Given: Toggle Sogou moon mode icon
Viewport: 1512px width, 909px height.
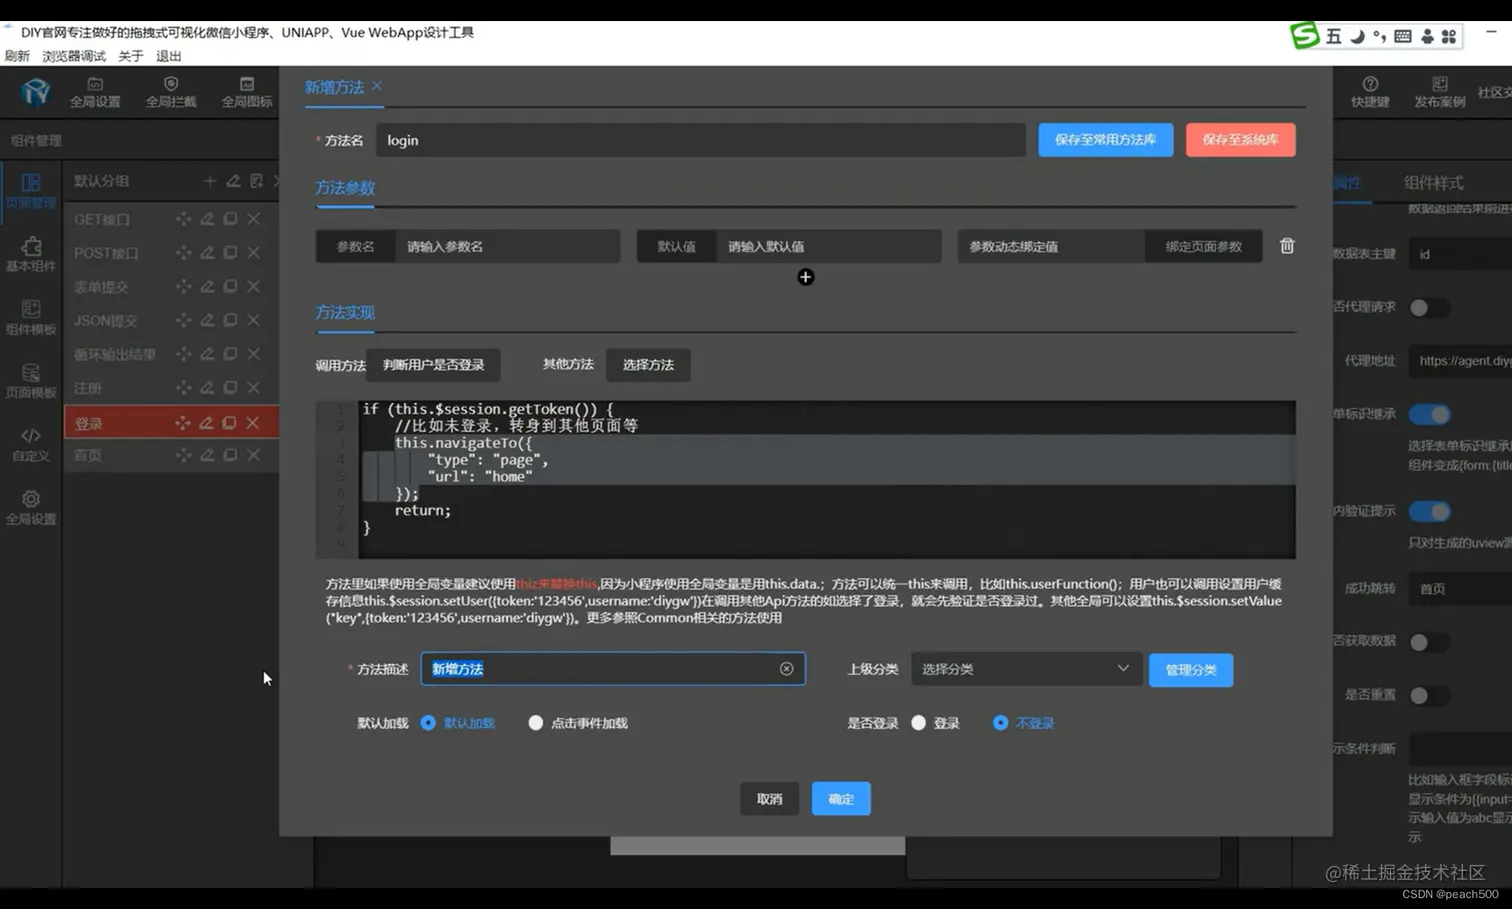Looking at the screenshot, I should 1357,36.
